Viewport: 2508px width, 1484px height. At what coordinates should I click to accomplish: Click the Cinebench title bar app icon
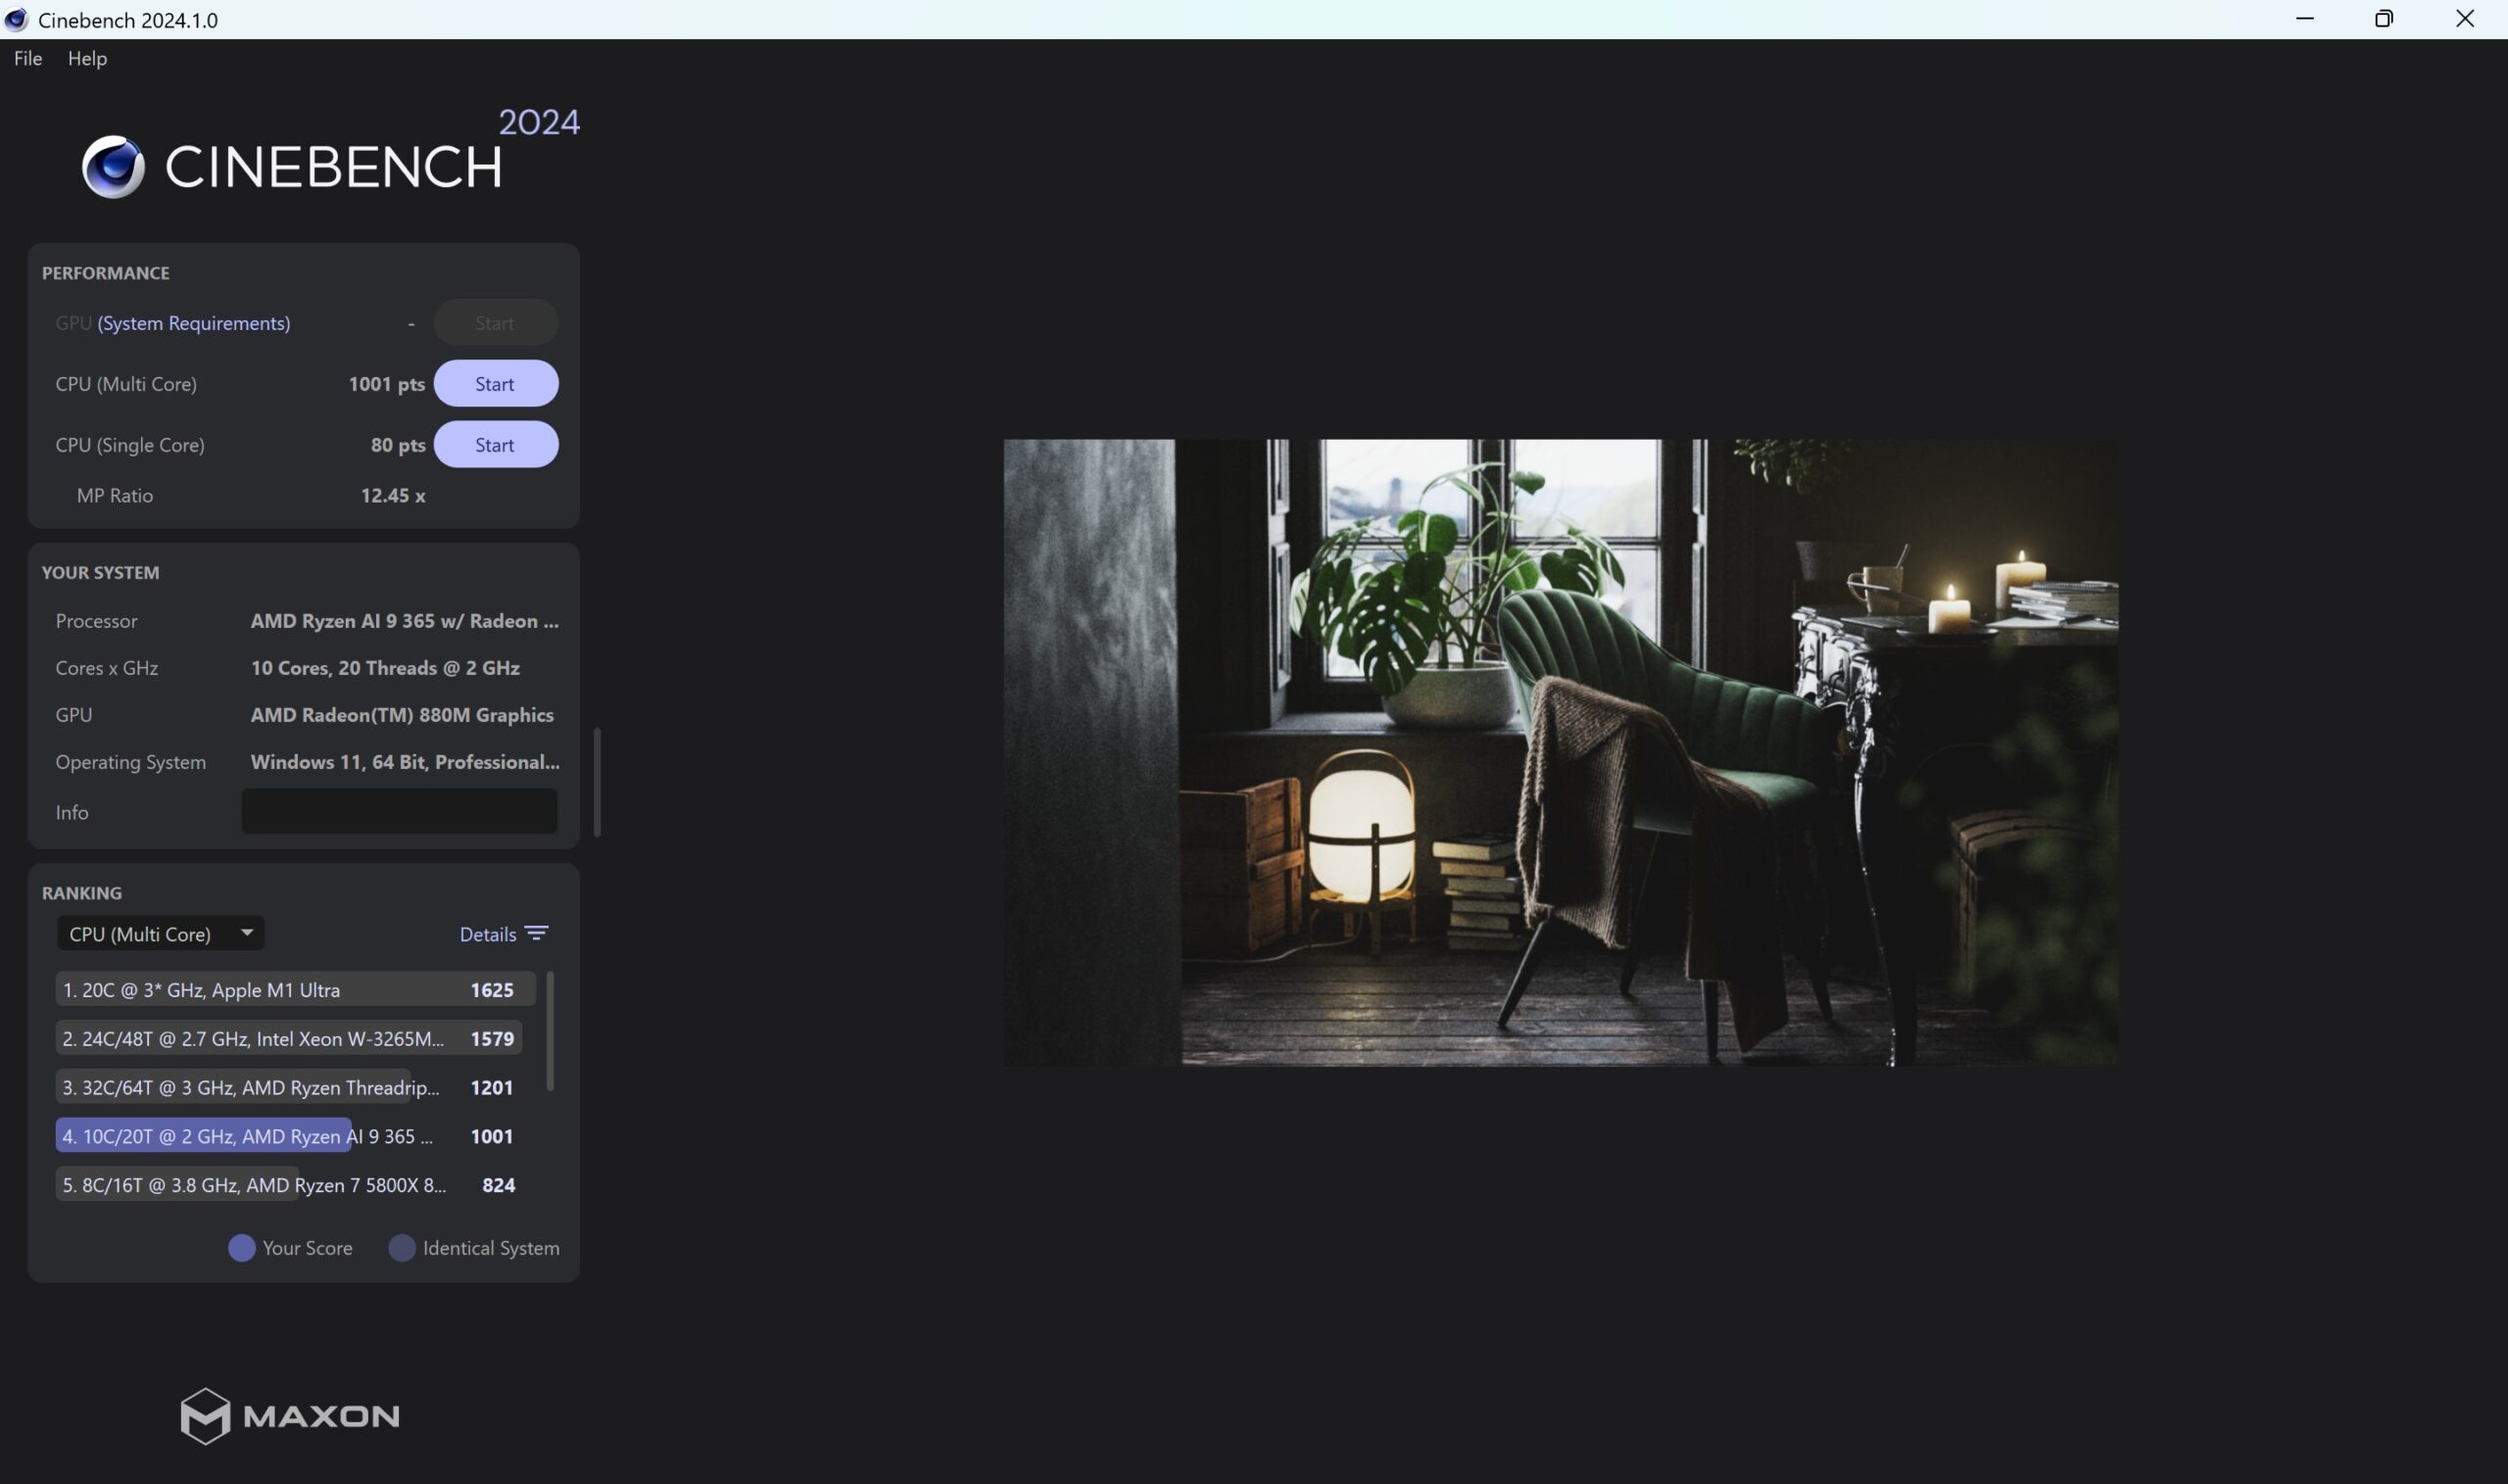(x=16, y=19)
